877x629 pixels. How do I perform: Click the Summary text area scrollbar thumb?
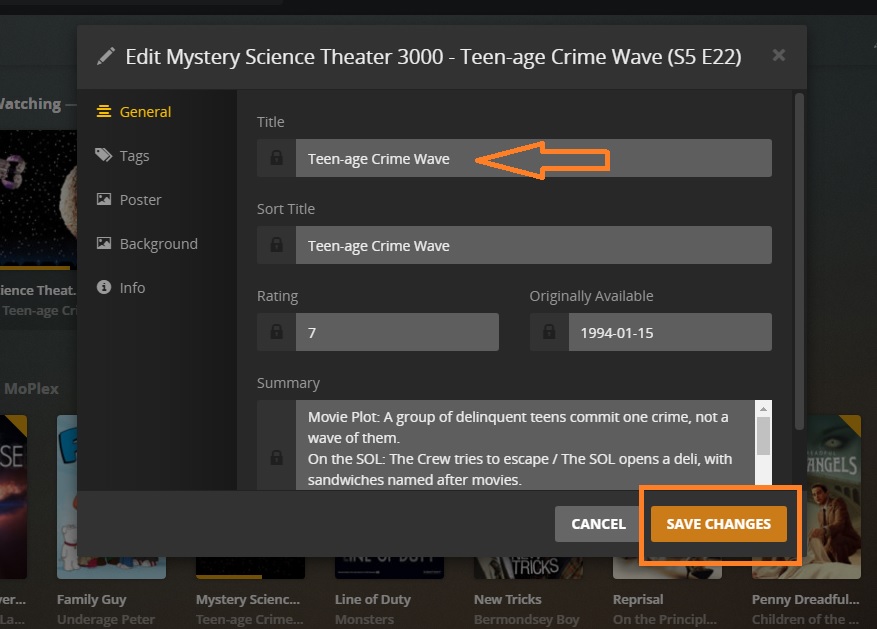(763, 436)
